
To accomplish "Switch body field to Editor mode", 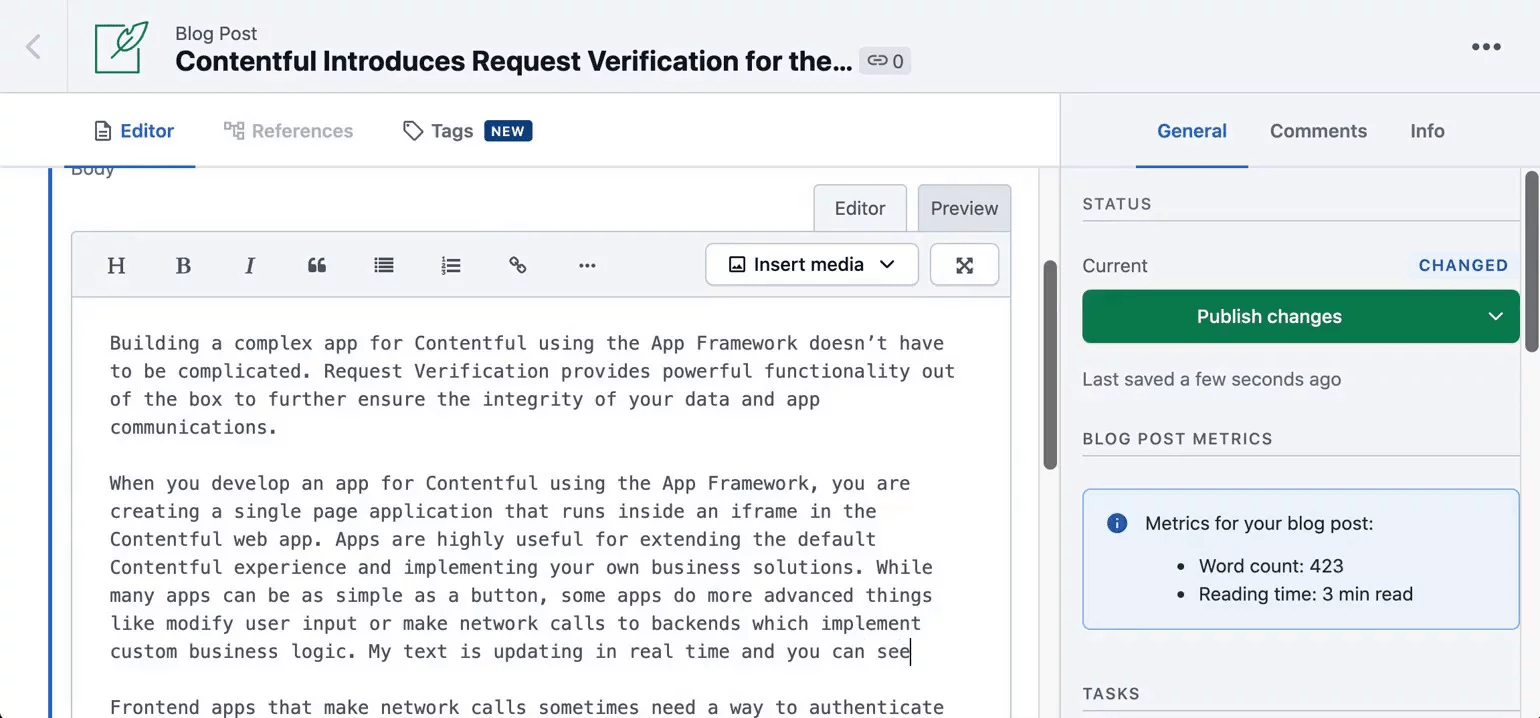I will [860, 208].
